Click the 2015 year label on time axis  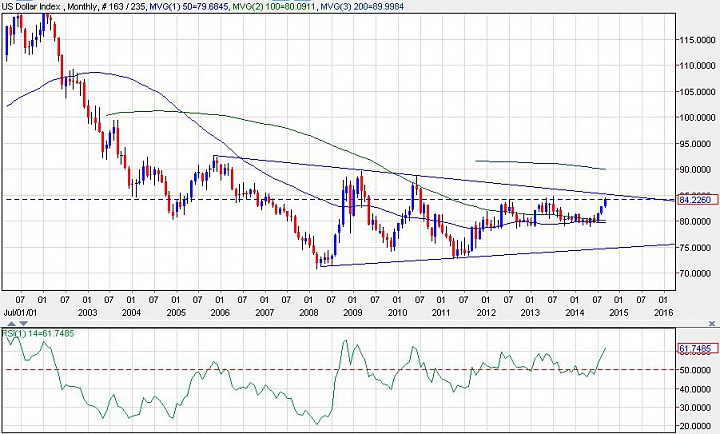619,313
